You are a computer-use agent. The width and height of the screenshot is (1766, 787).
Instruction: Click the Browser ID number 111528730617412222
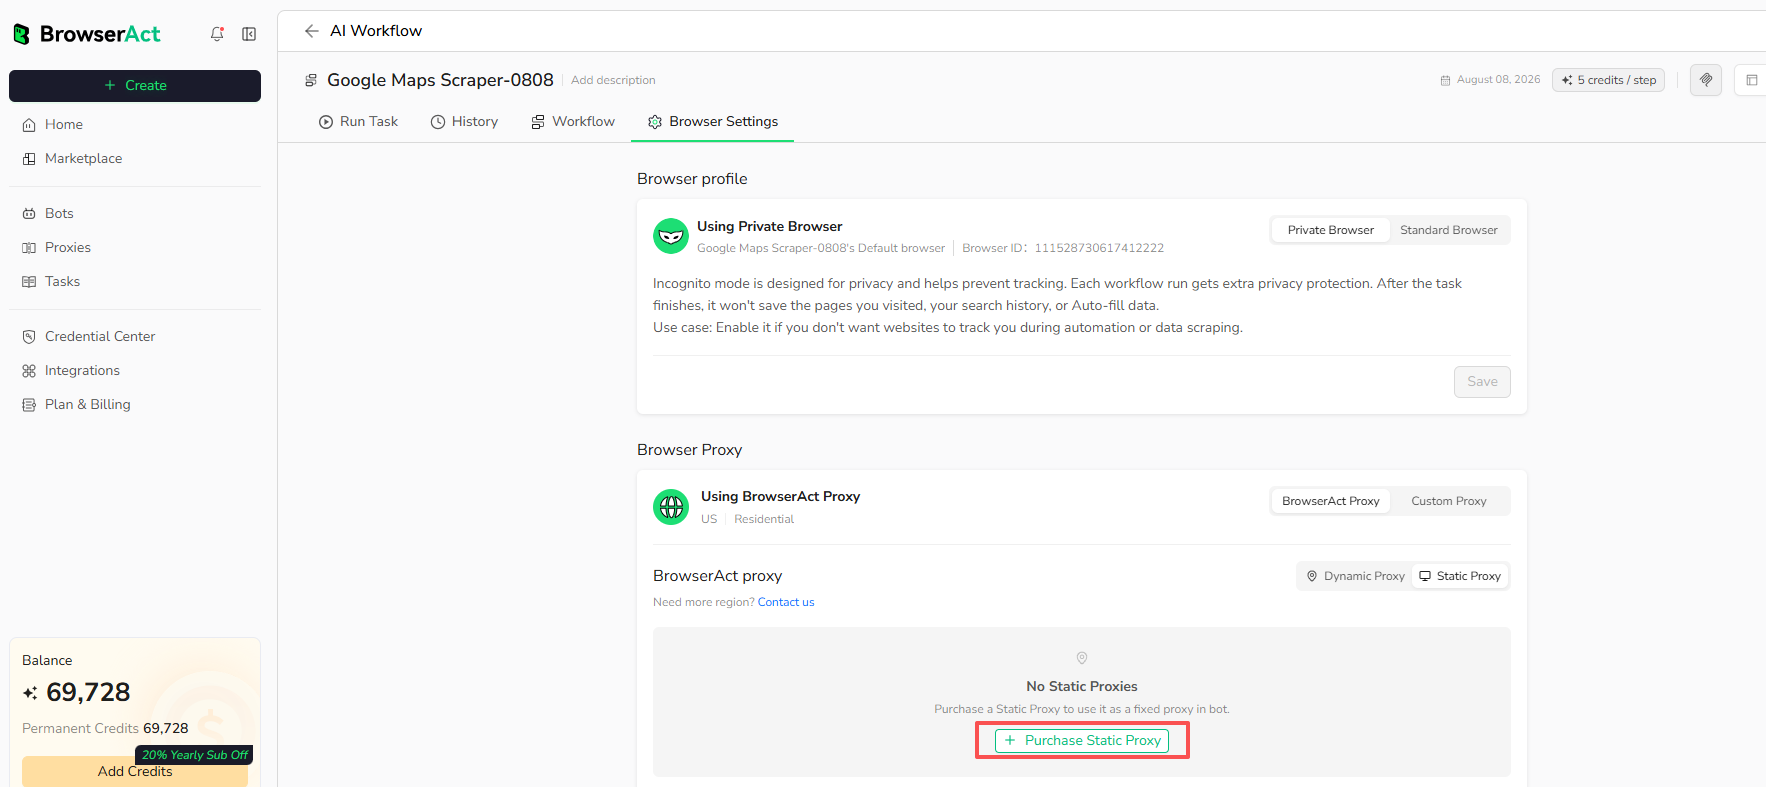1099,248
